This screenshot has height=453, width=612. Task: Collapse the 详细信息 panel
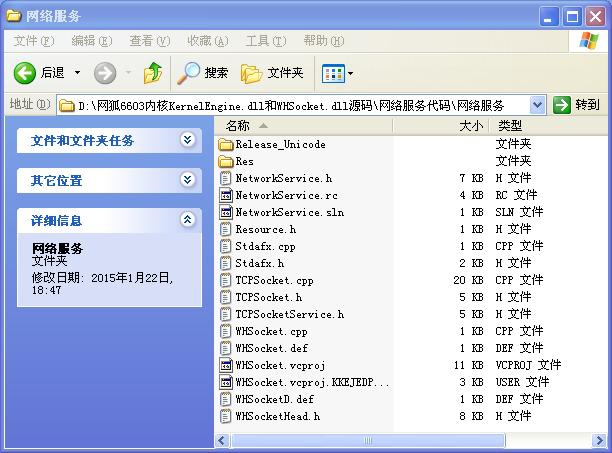click(188, 220)
